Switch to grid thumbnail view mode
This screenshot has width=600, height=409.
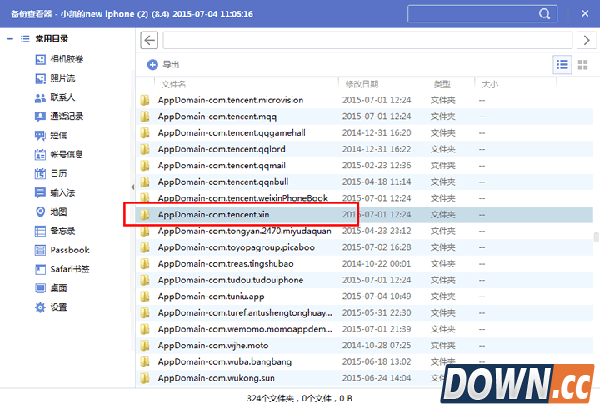click(584, 64)
